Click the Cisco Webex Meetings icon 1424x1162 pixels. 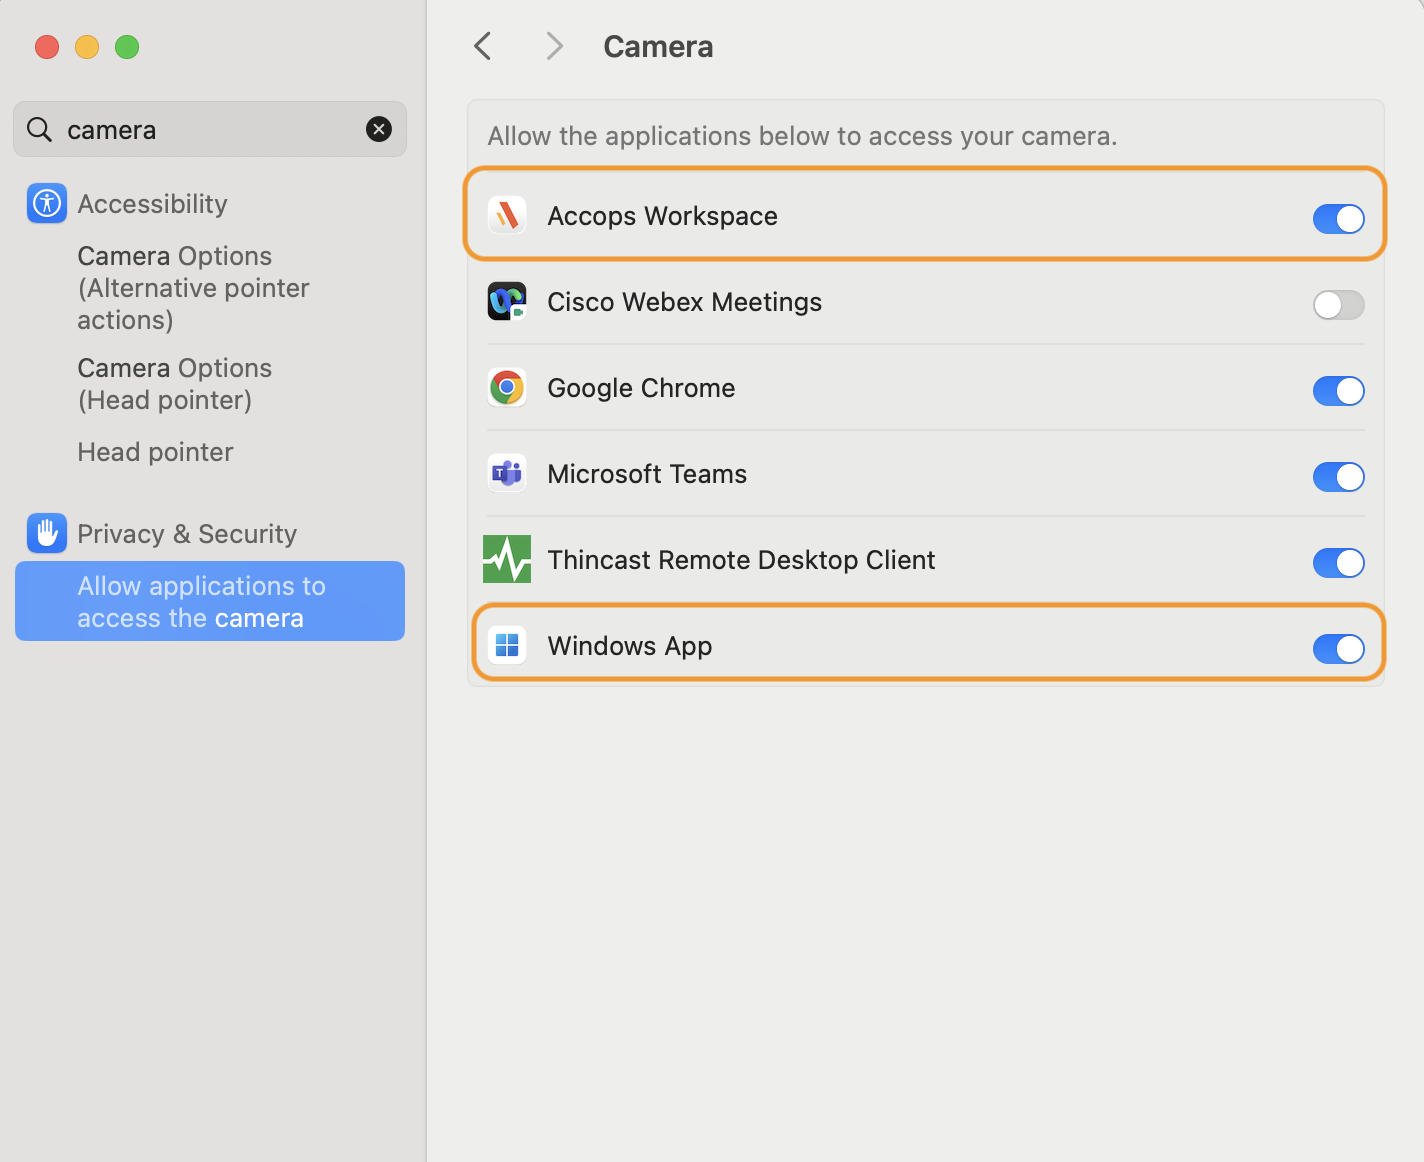pyautogui.click(x=507, y=302)
